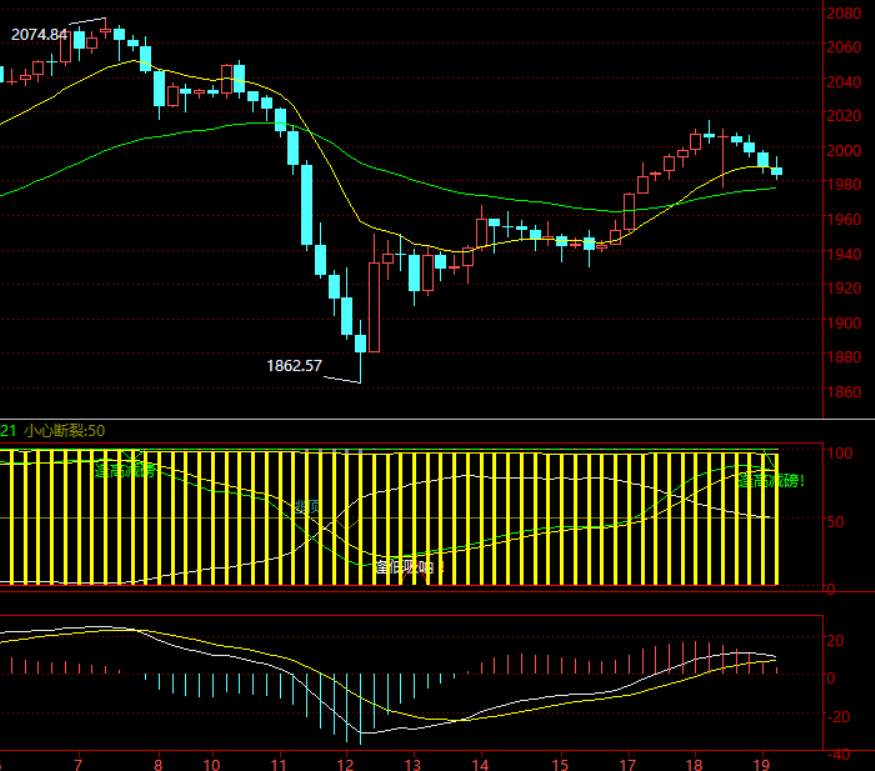Click date 14 on the time axis
The width and height of the screenshot is (875, 771).
[x=480, y=764]
